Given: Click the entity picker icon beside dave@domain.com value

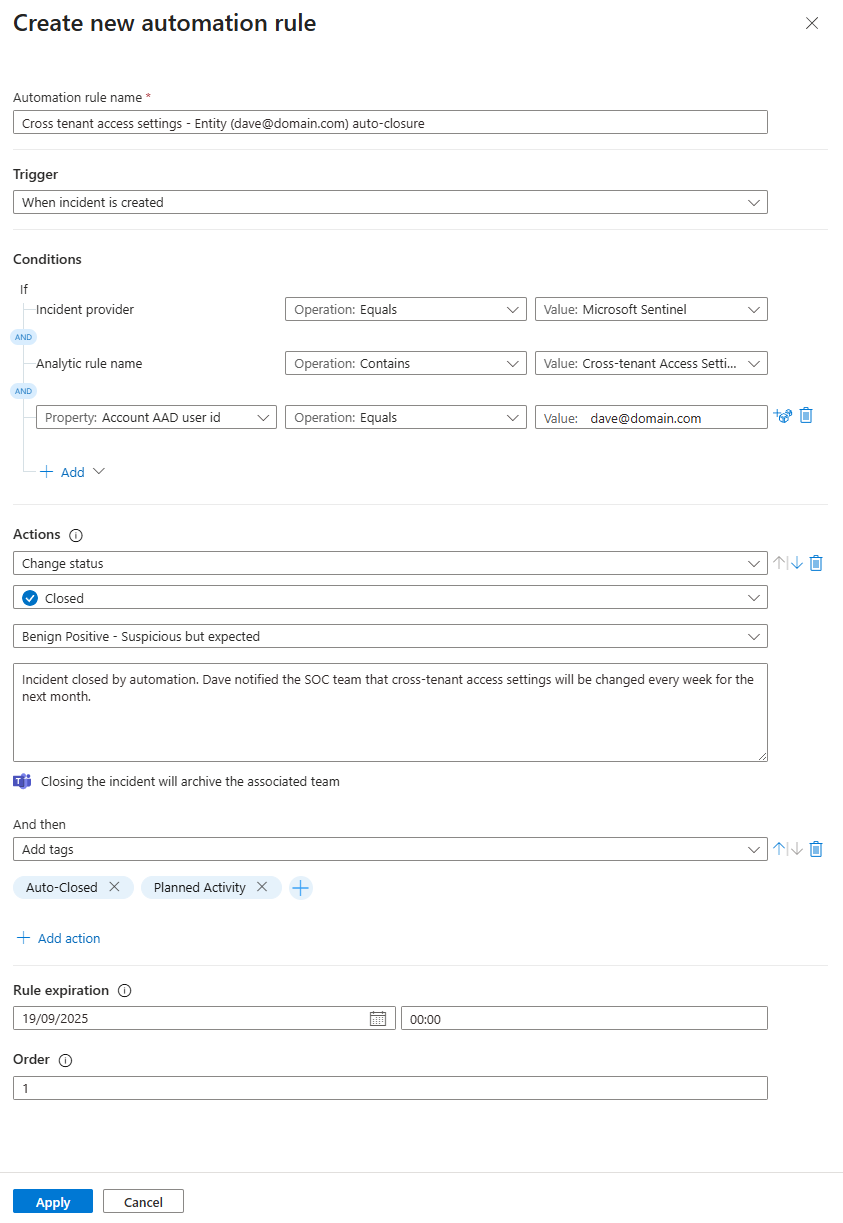Looking at the screenshot, I should tap(784, 416).
